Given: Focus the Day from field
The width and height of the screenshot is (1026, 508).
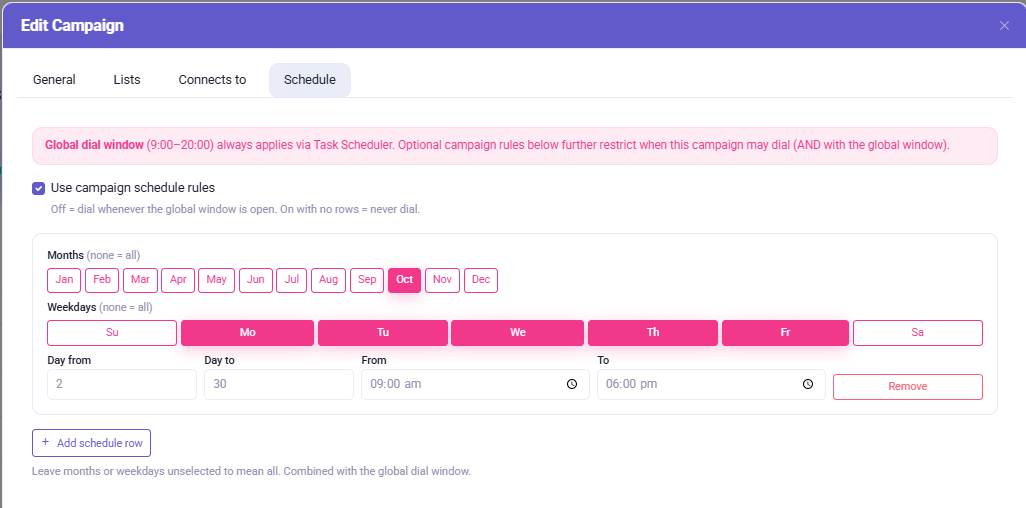Looking at the screenshot, I should click(122, 384).
